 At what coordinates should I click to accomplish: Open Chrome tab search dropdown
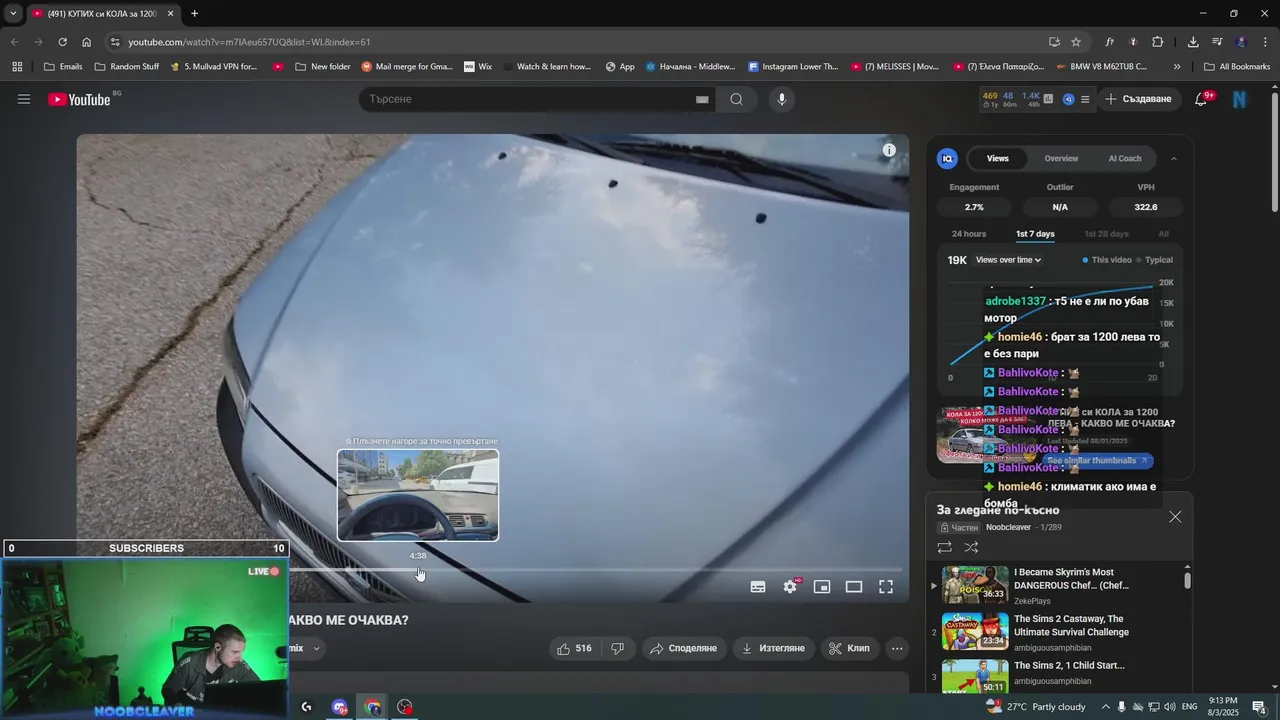13,14
